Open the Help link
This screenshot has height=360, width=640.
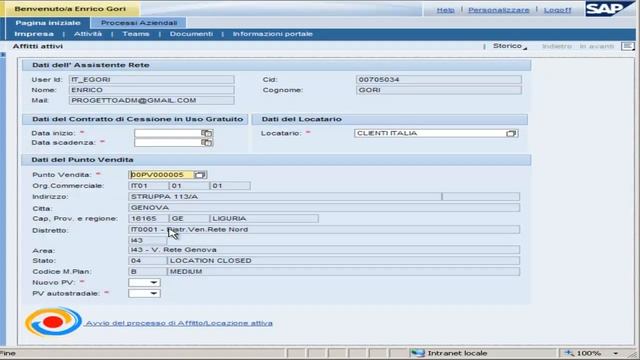(445, 10)
